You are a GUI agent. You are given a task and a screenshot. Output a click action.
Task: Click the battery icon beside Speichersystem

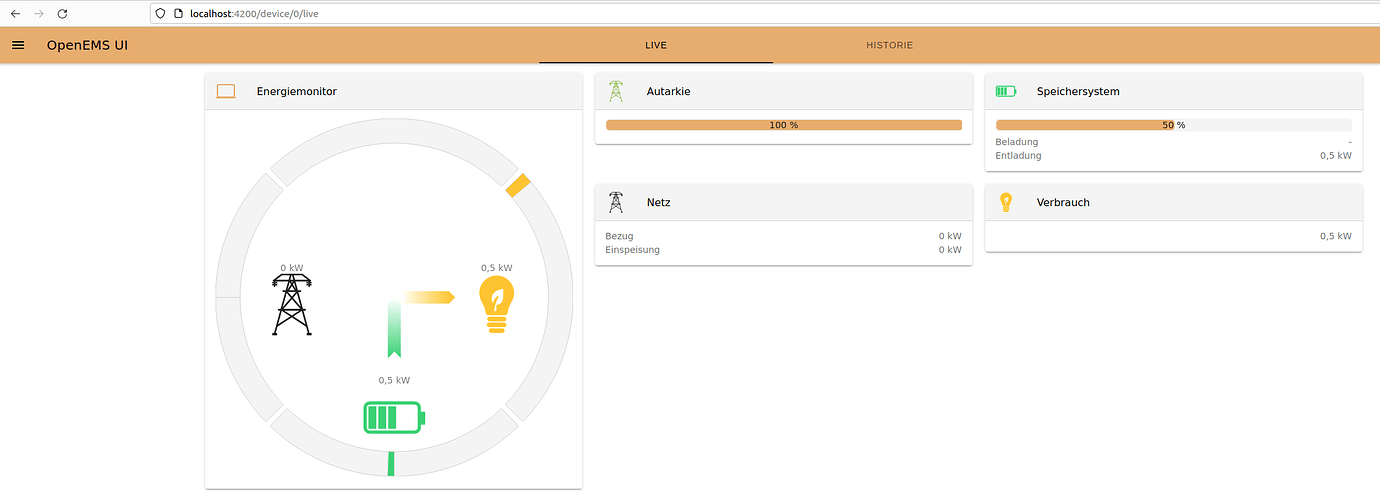(x=1006, y=91)
